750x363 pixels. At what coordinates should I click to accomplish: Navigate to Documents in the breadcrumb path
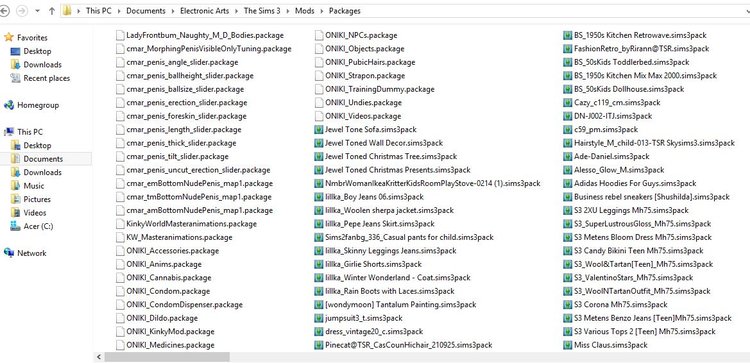click(146, 11)
